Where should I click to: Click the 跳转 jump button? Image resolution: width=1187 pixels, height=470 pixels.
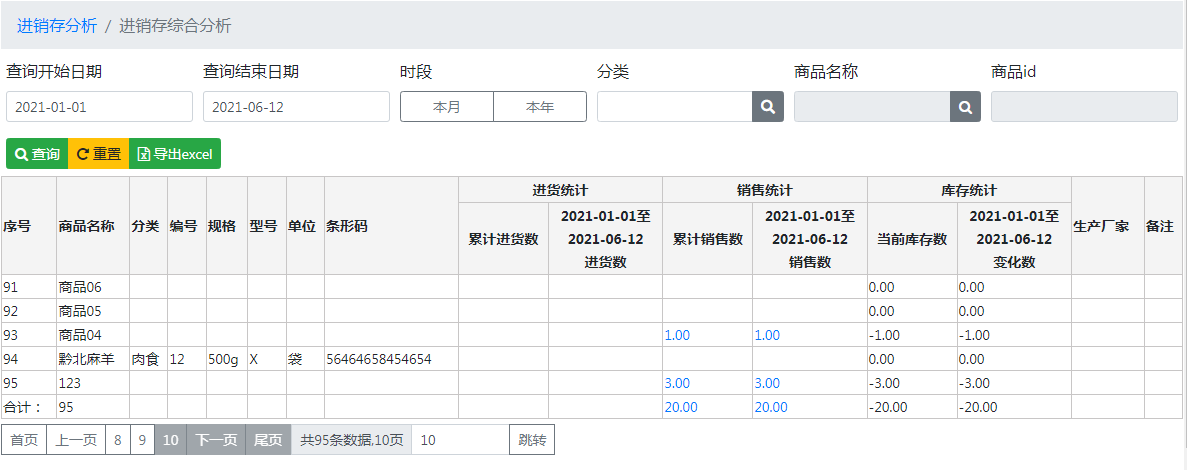tap(532, 440)
